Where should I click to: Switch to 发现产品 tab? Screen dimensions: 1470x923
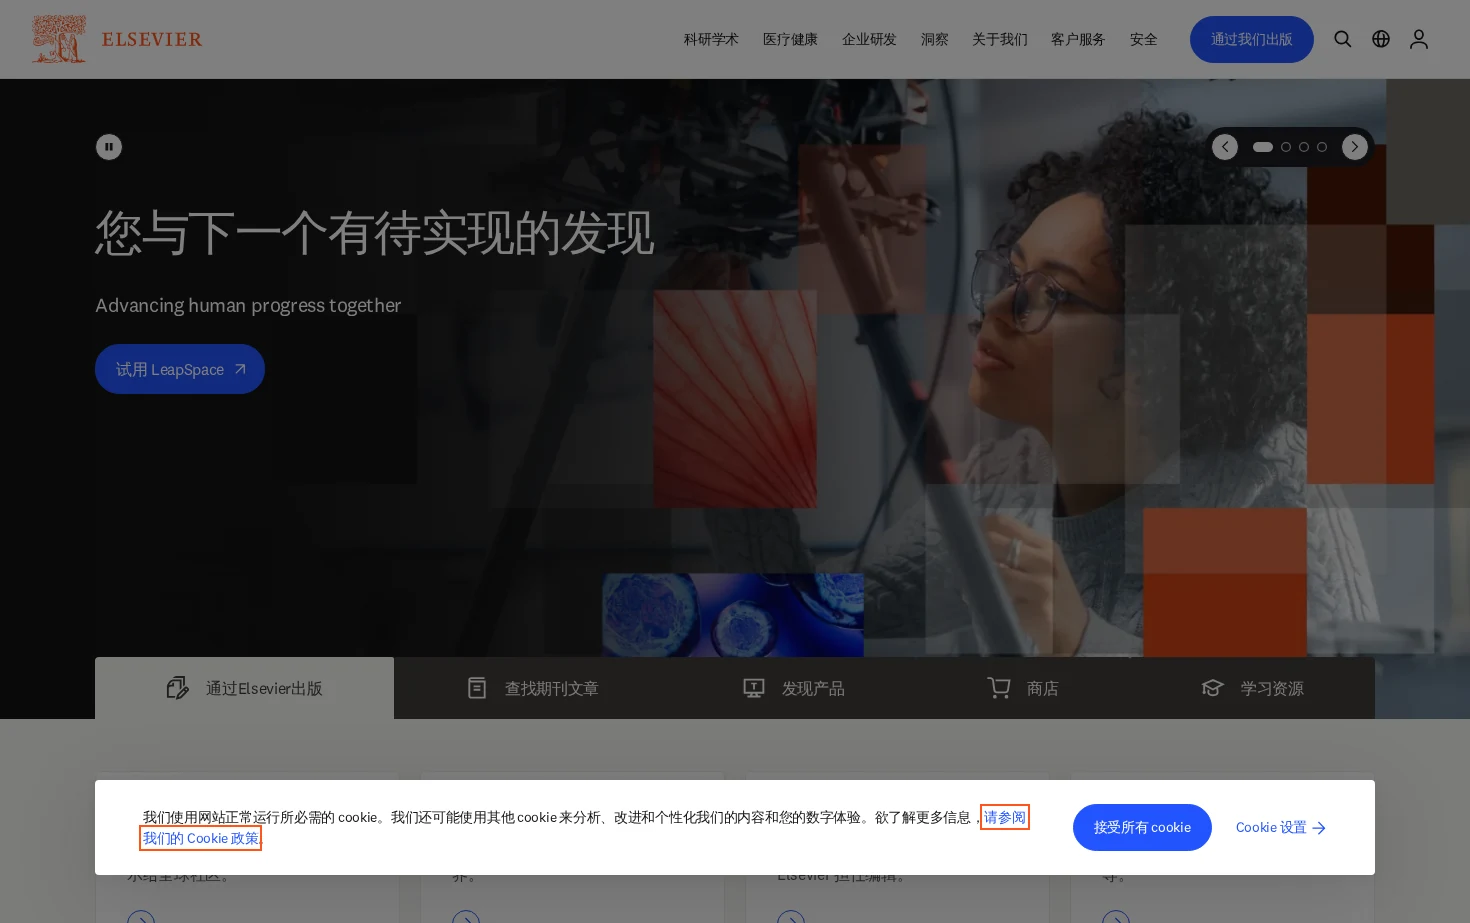click(794, 688)
